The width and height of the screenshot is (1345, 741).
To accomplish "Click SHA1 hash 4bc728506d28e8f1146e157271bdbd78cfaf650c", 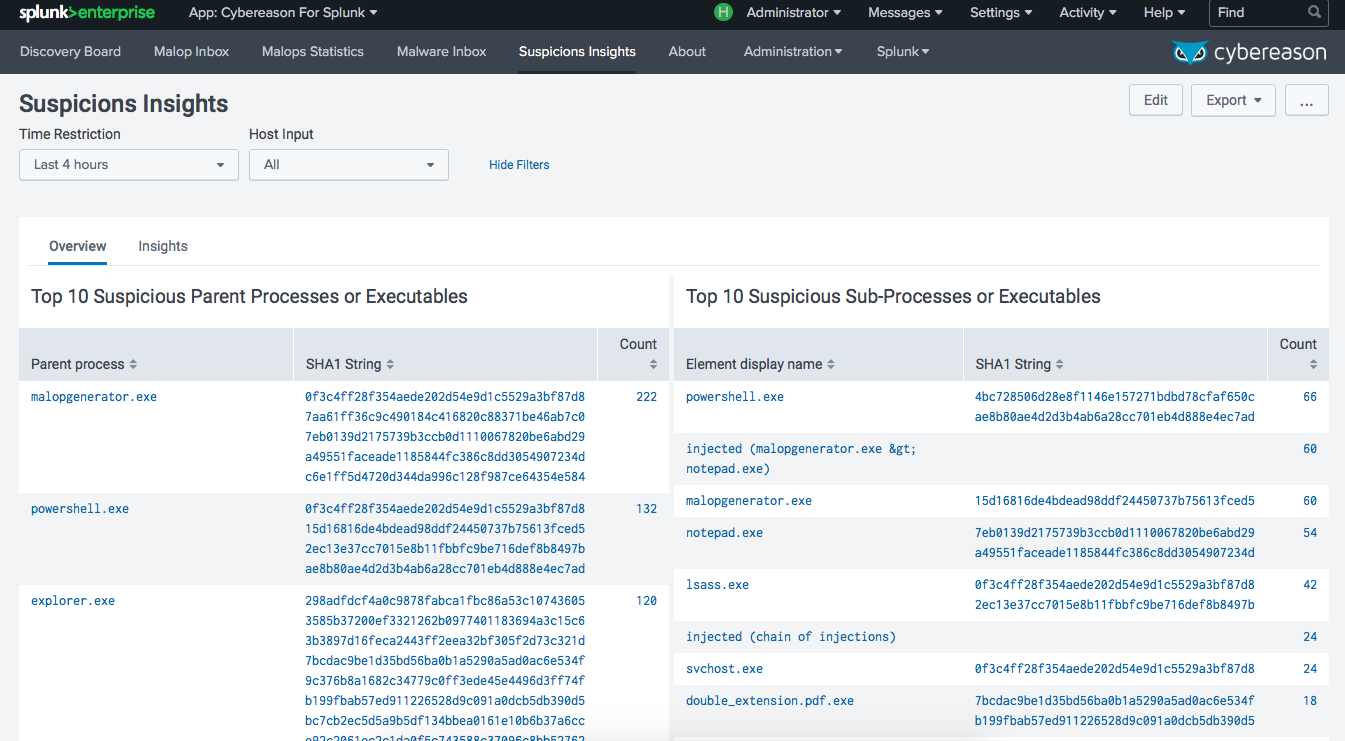I will click(1115, 397).
